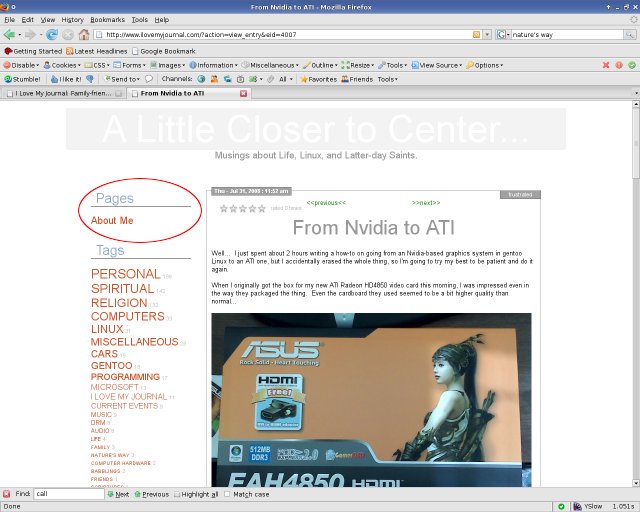Open the Send to dropdown
Viewport: 640px width, 512px height.
click(x=122, y=79)
